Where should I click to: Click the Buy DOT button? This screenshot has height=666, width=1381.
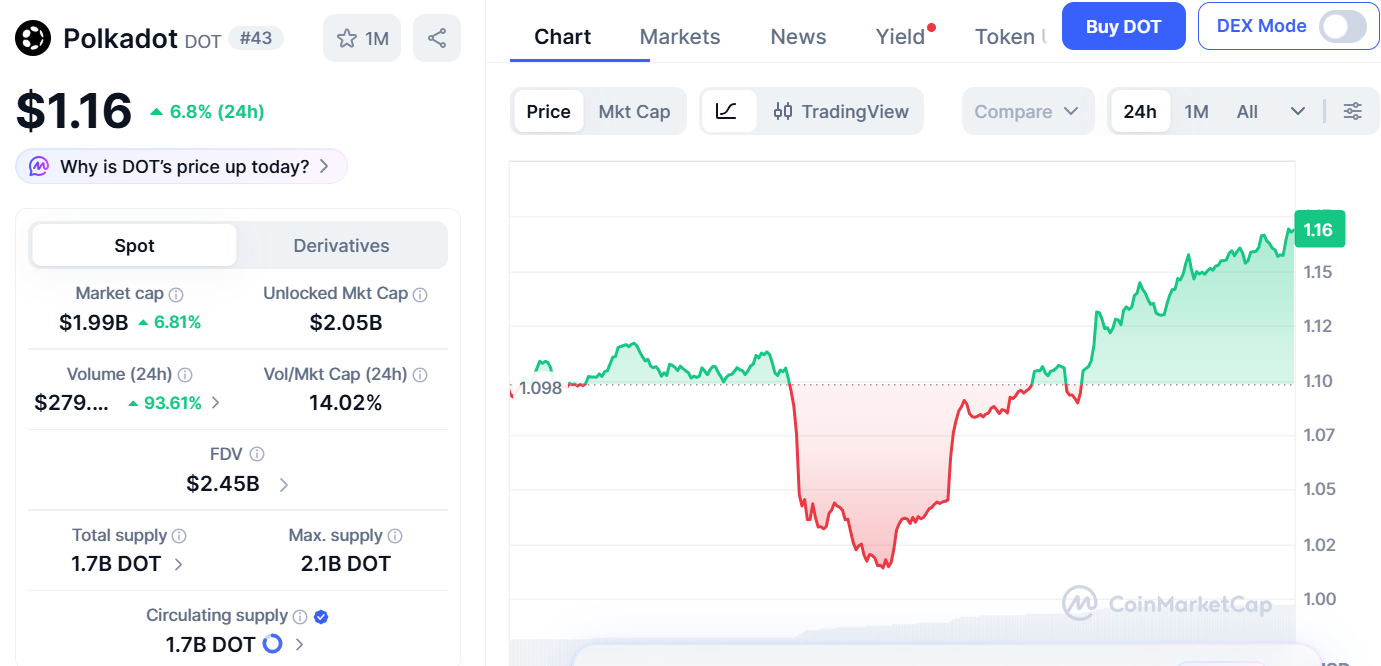tap(1123, 26)
